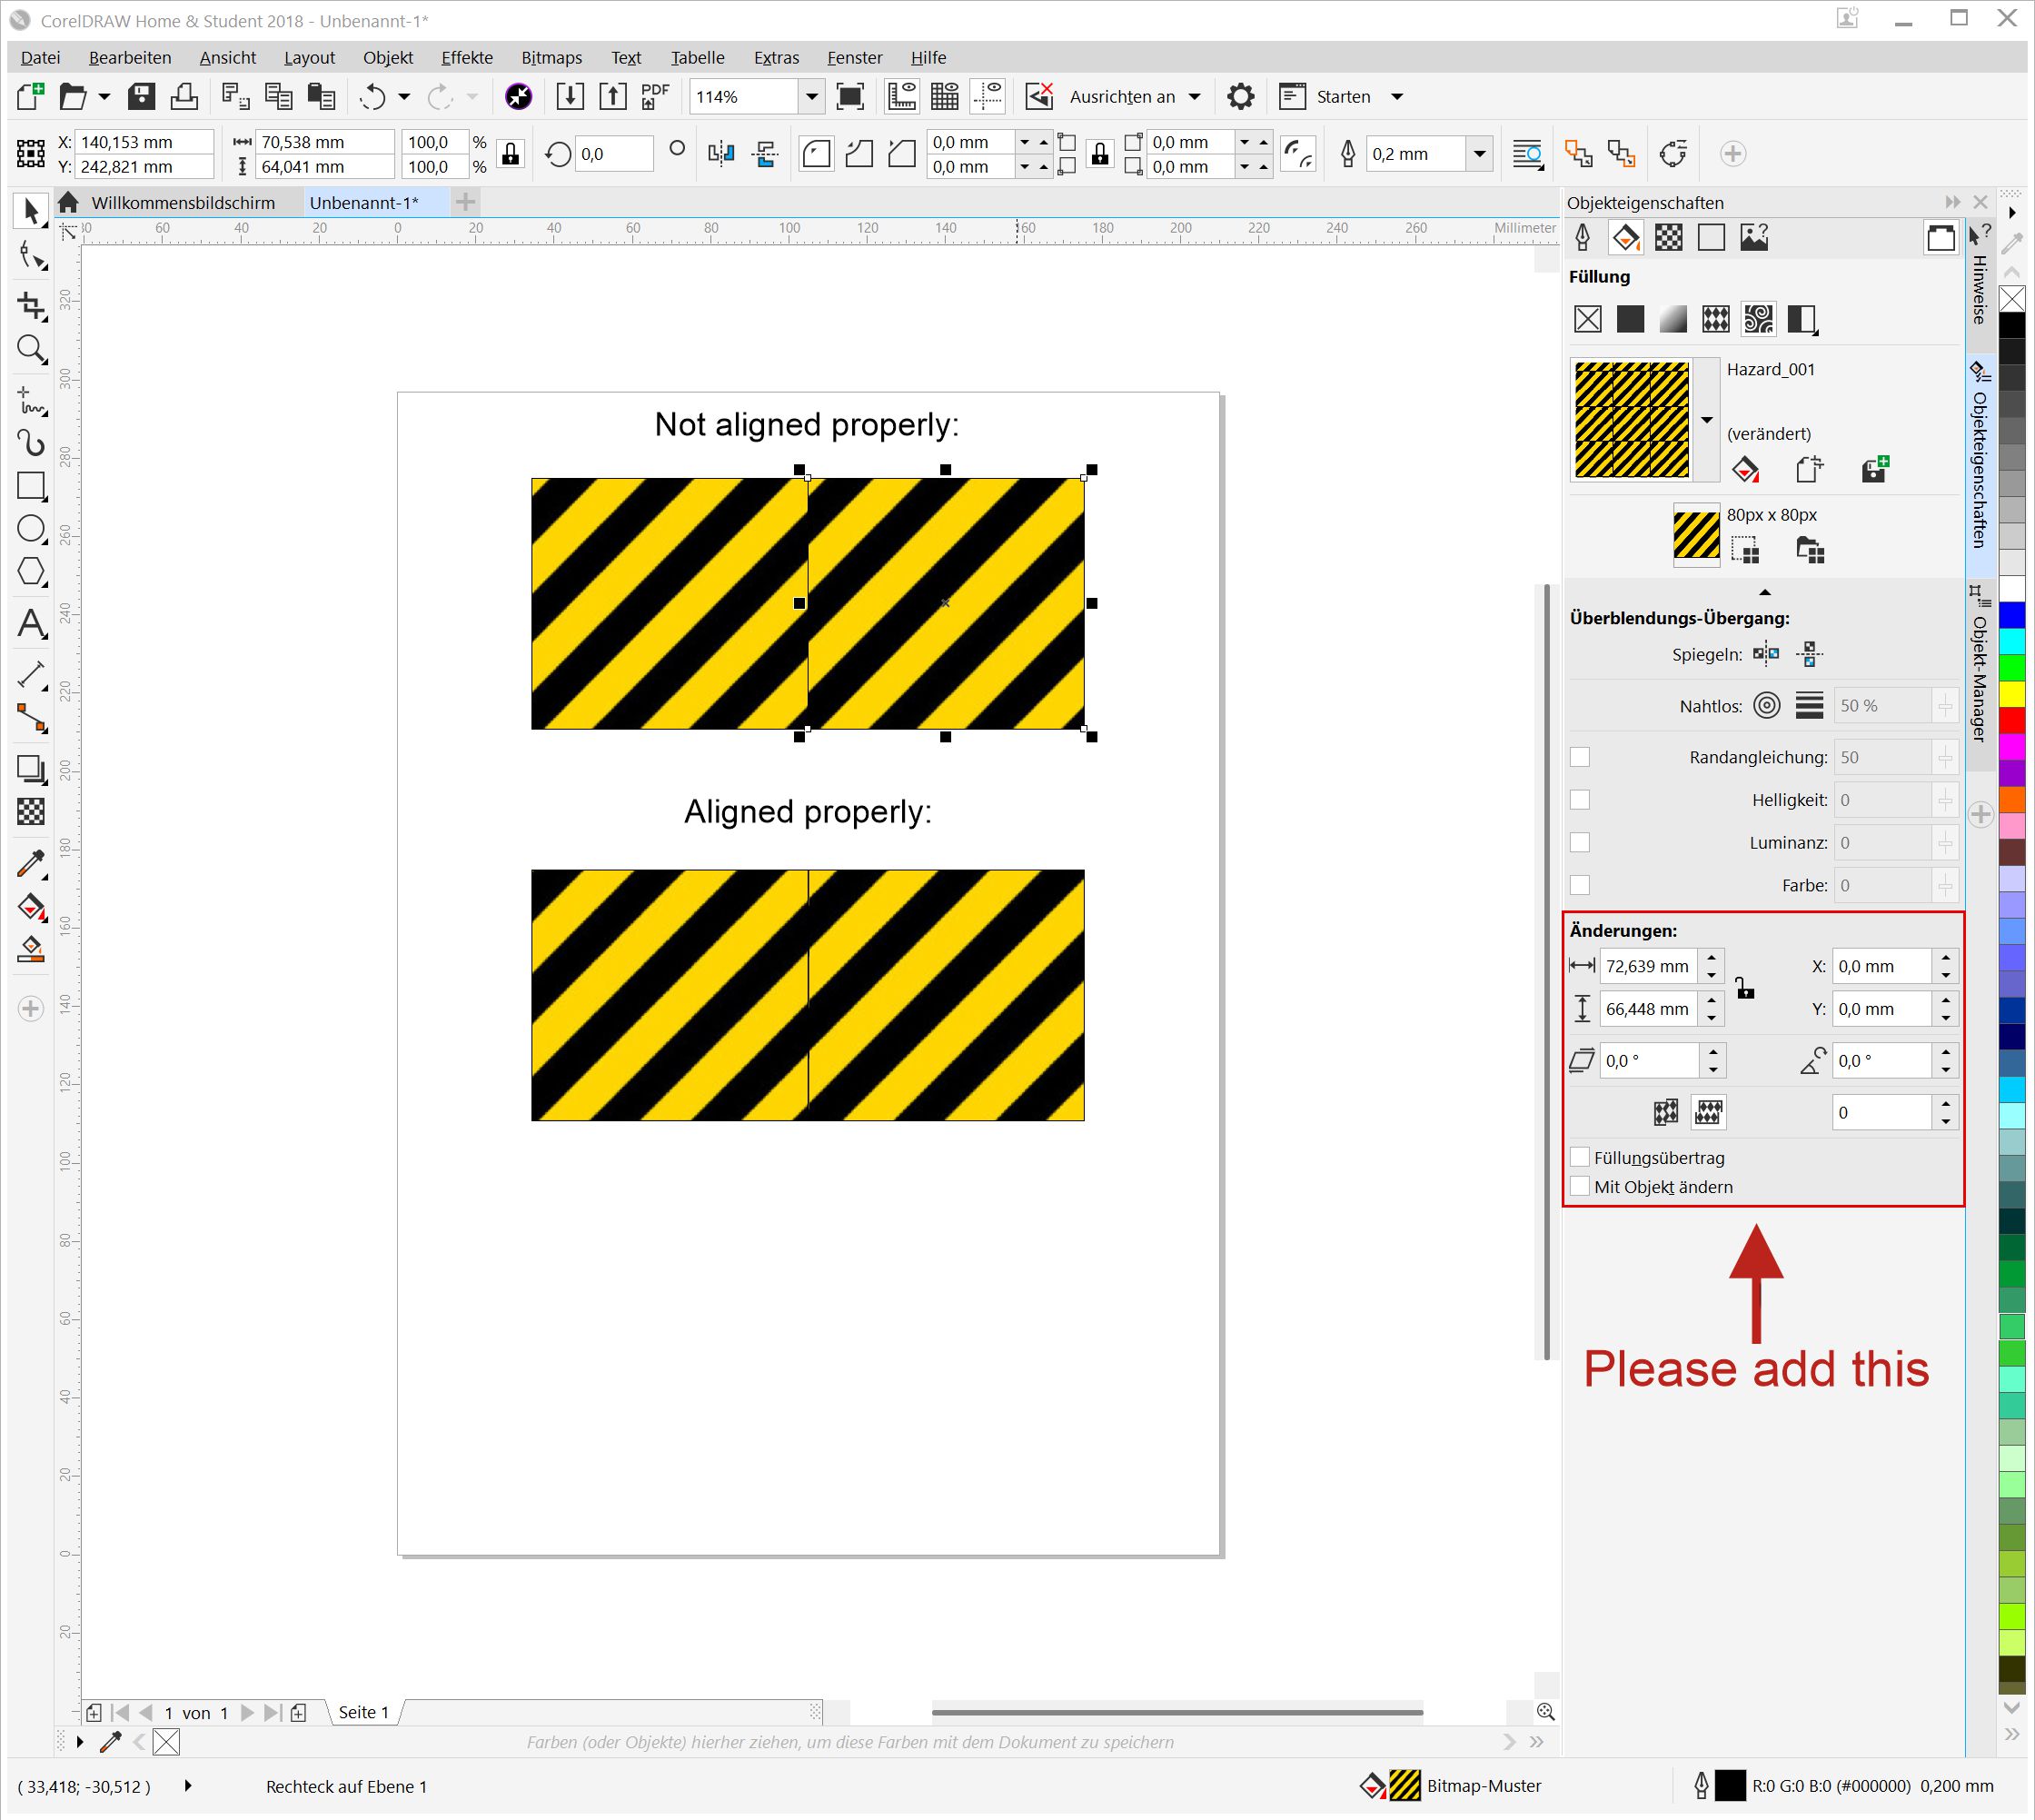Image resolution: width=2035 pixels, height=1820 pixels.
Task: Select the Pick tool in toolbox
Action: pos(31,211)
